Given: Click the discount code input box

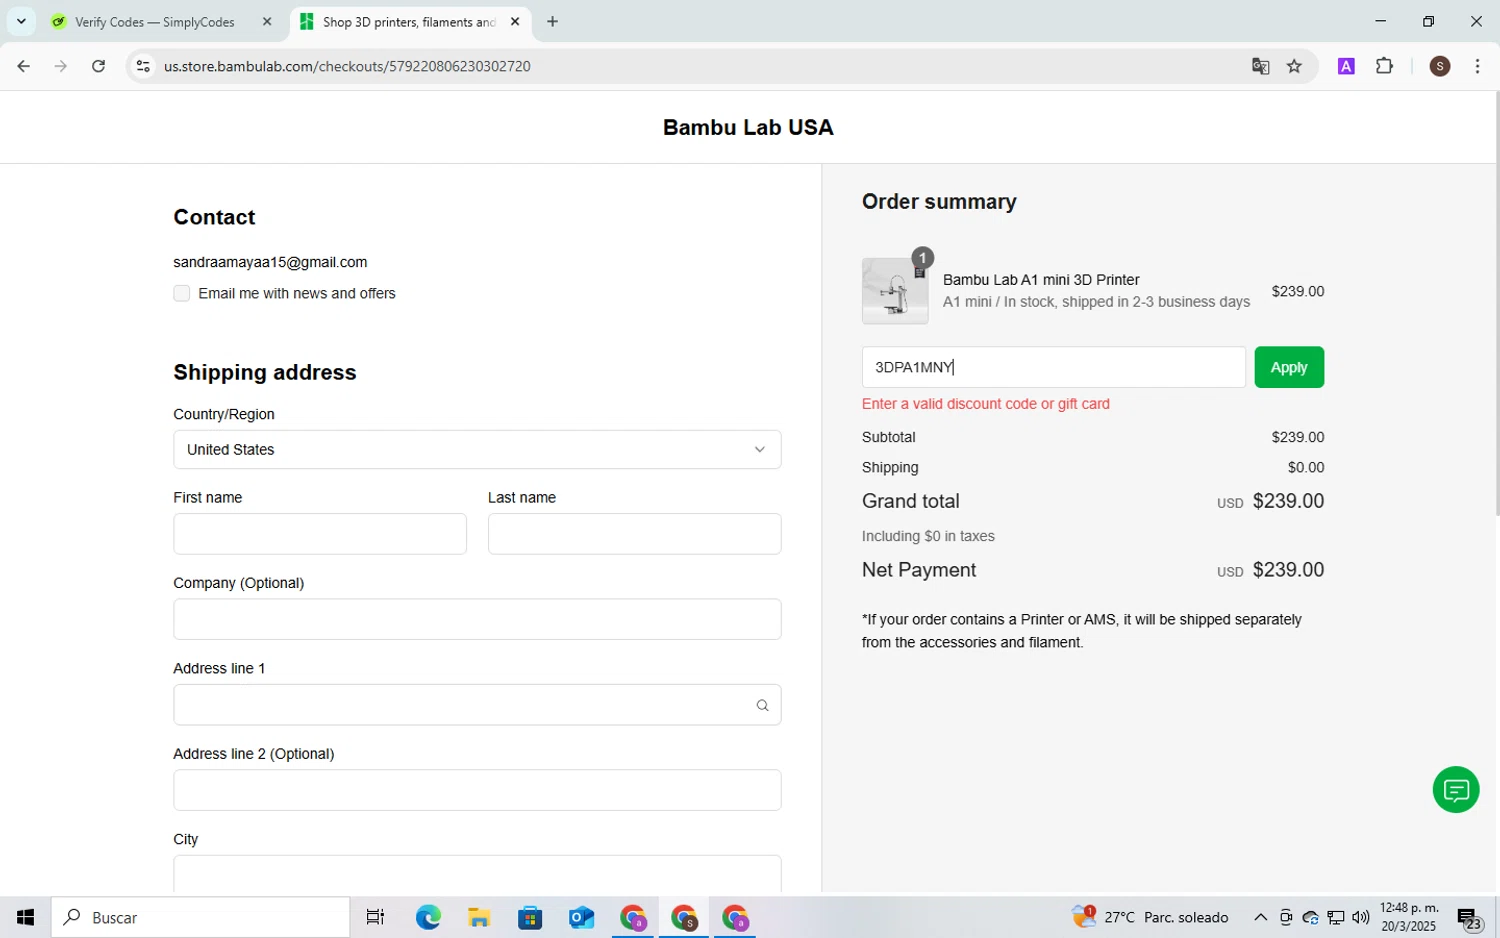Looking at the screenshot, I should 1053,367.
